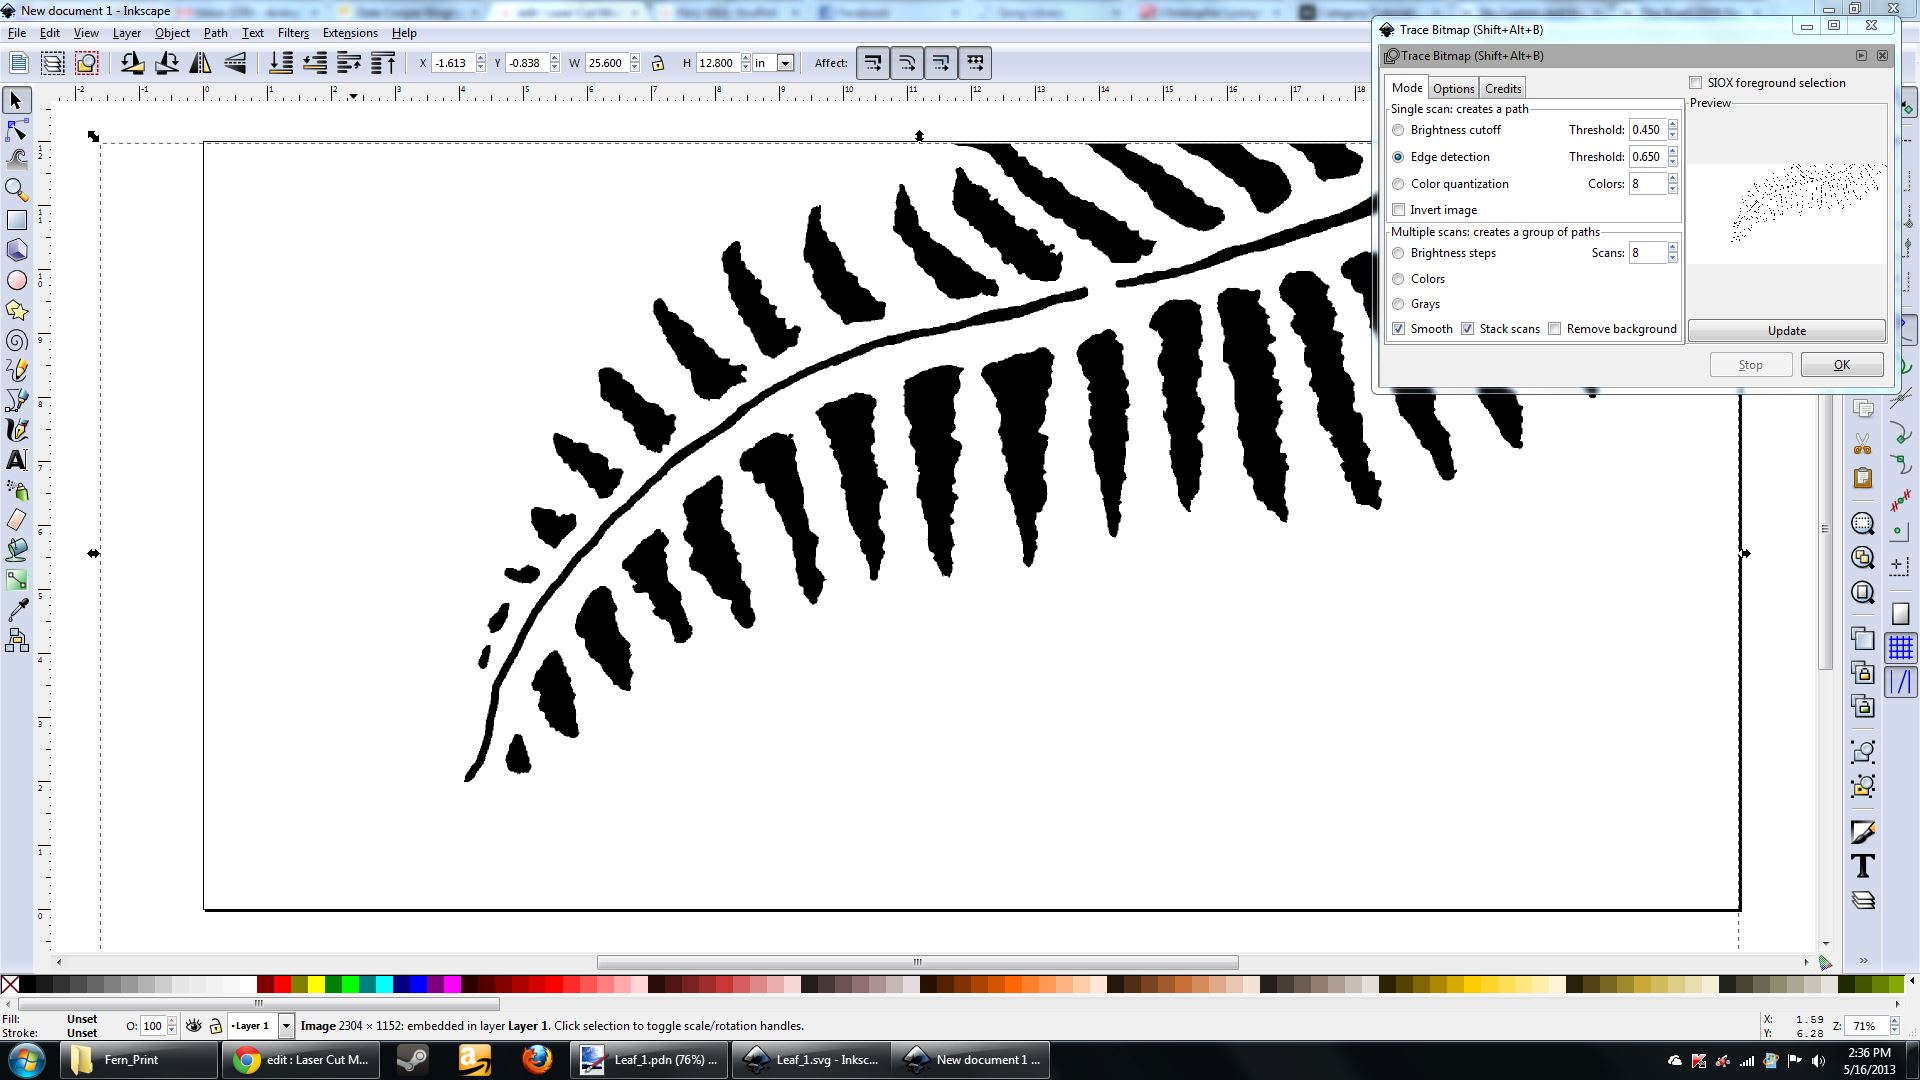Open the Extensions menu
1920x1080 pixels.
[350, 33]
